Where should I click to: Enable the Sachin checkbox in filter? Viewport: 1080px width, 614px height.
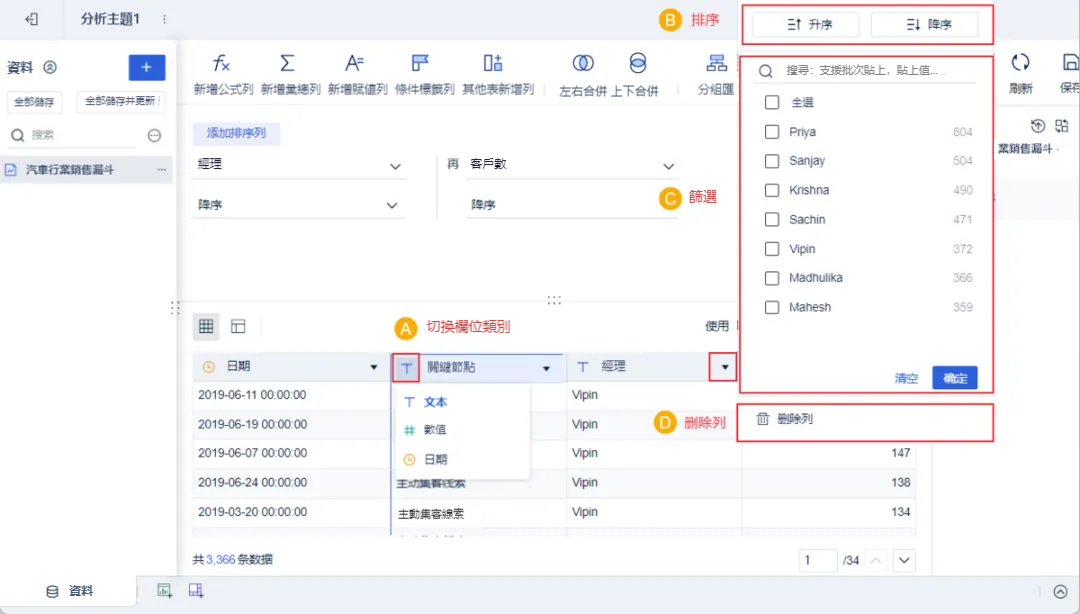pos(772,220)
